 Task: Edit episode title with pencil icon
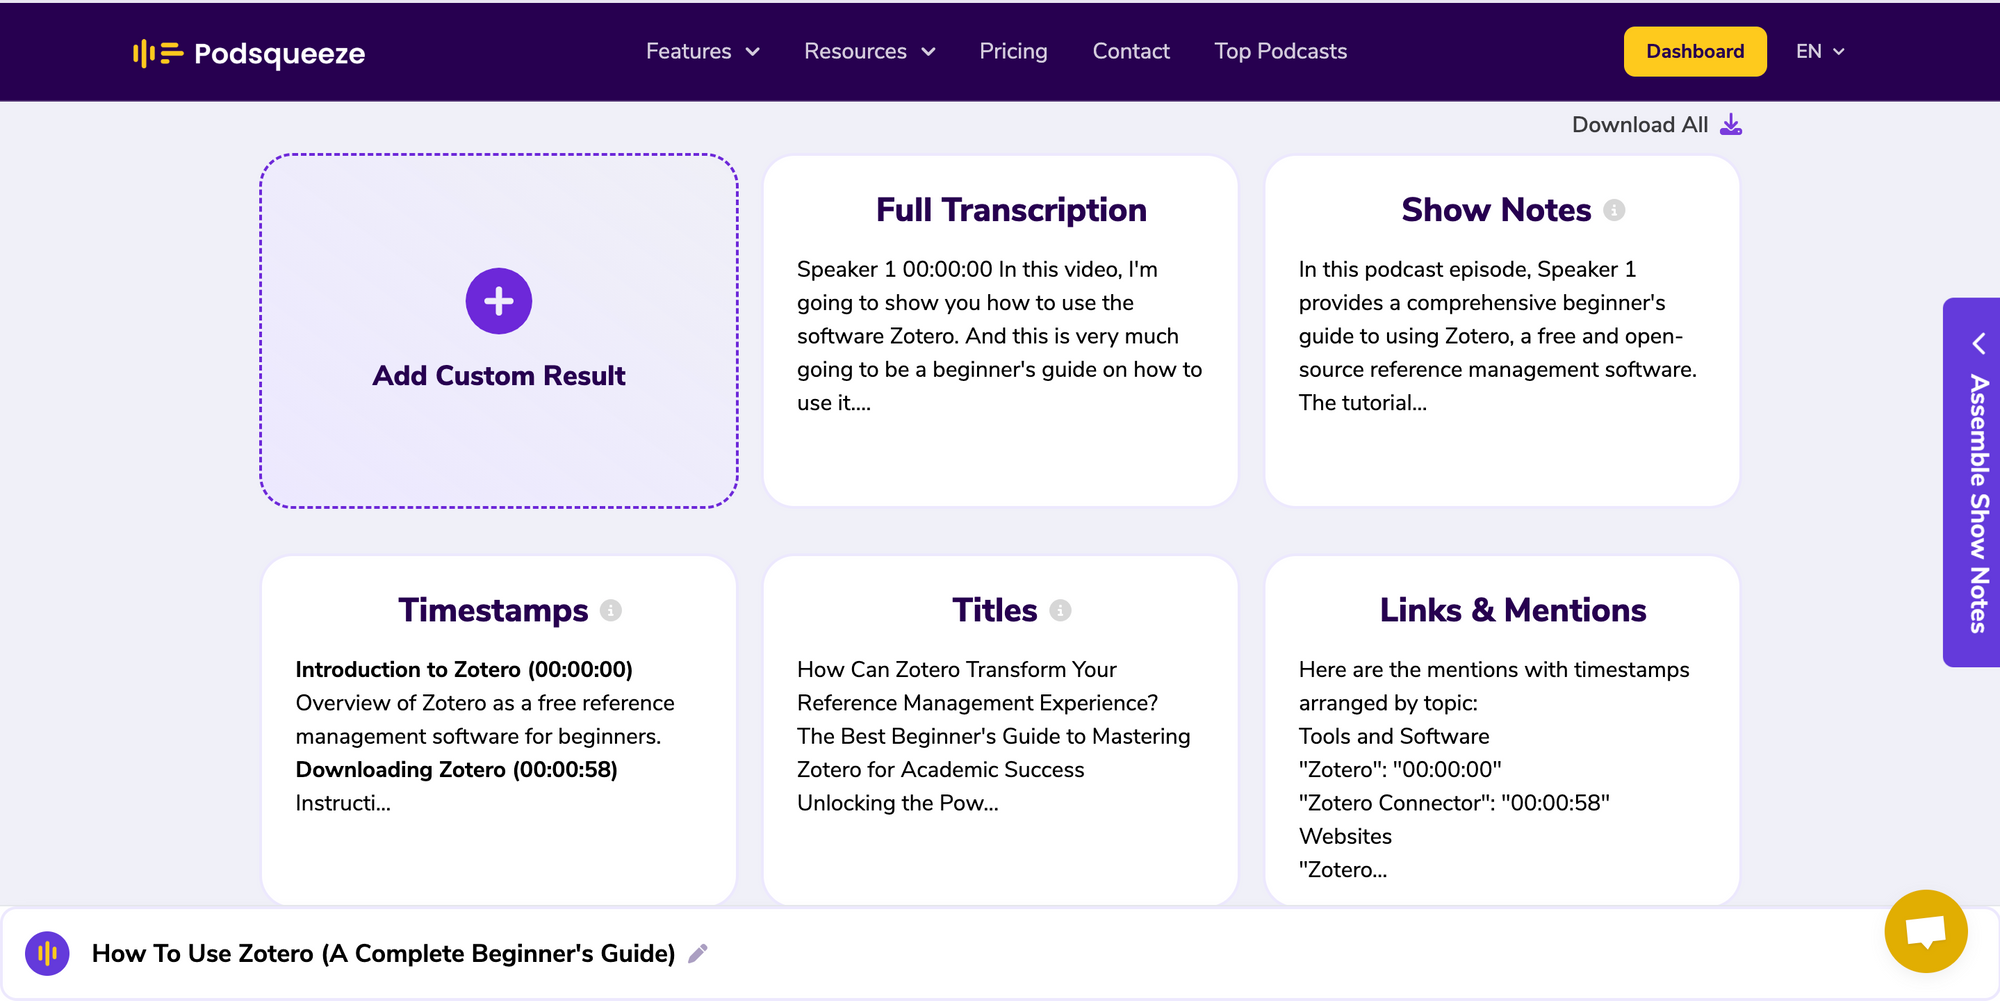click(x=698, y=954)
